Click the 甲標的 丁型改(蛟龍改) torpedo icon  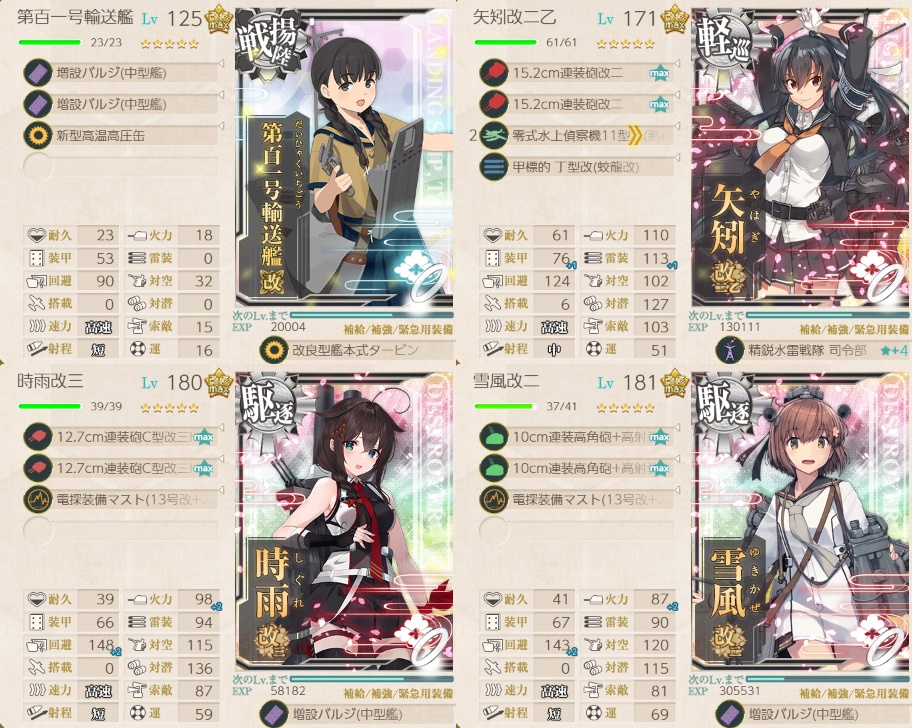494,167
